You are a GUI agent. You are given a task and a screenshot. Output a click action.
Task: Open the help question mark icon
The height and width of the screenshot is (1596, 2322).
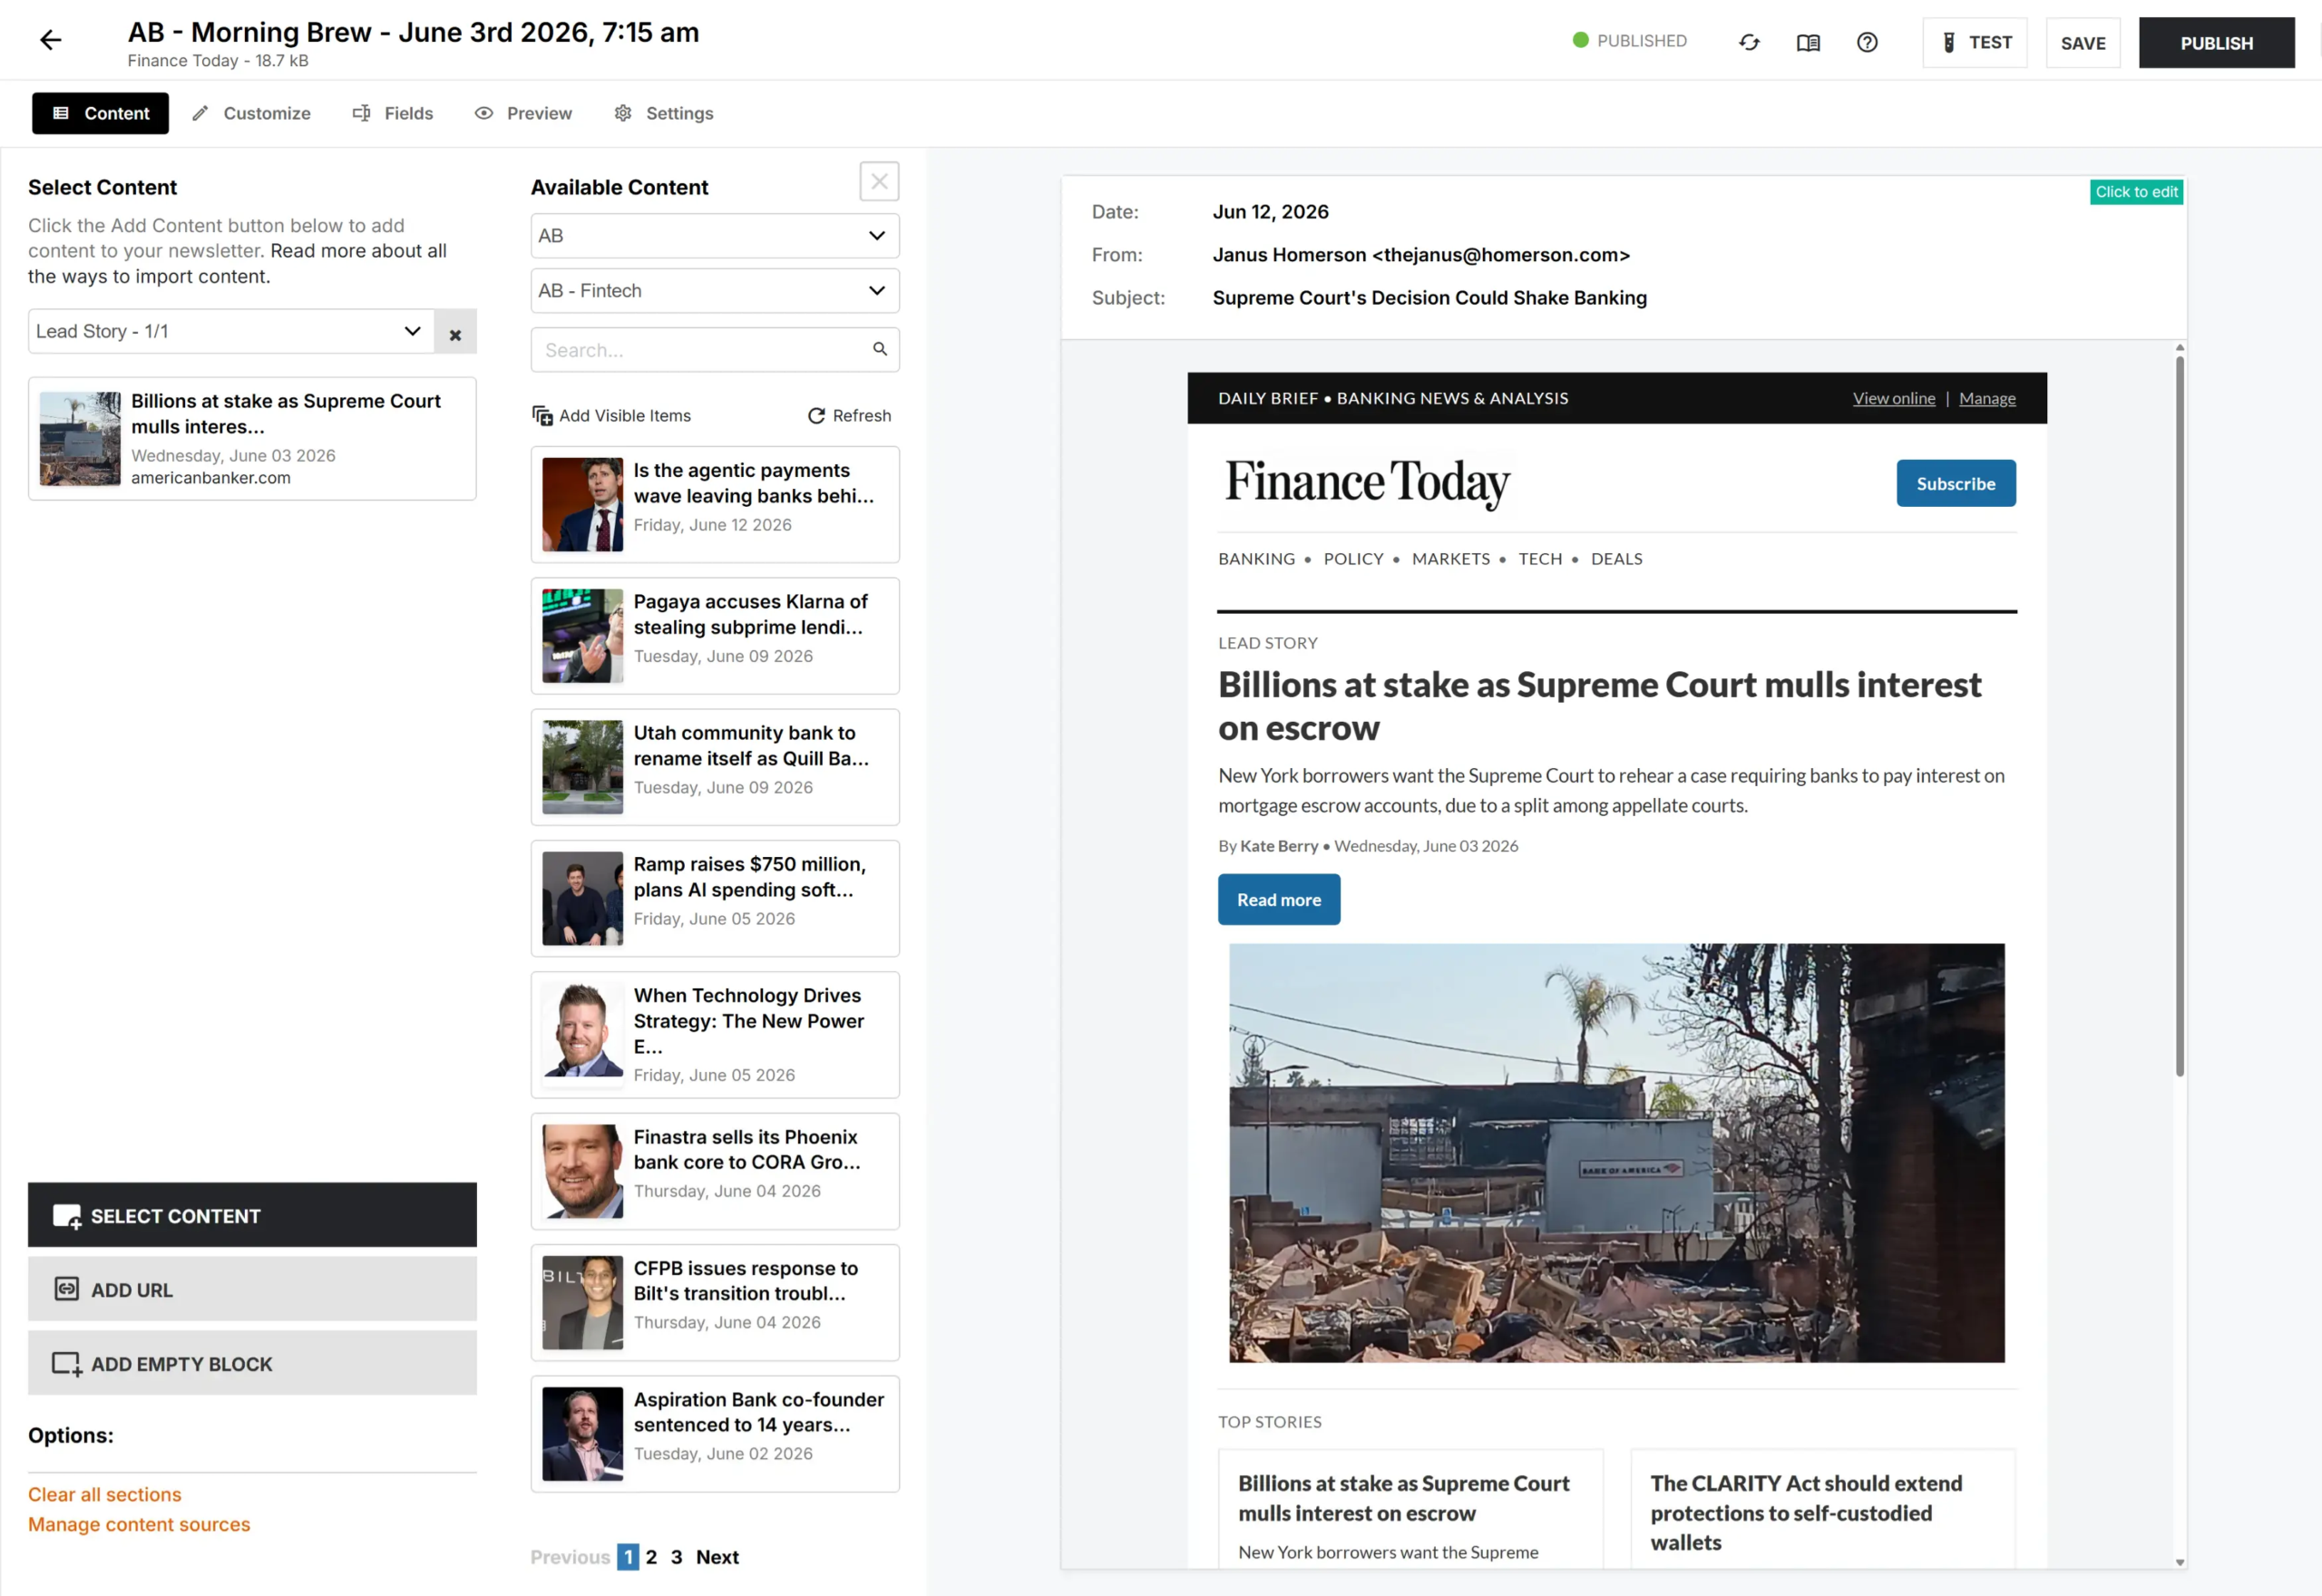coord(1867,42)
